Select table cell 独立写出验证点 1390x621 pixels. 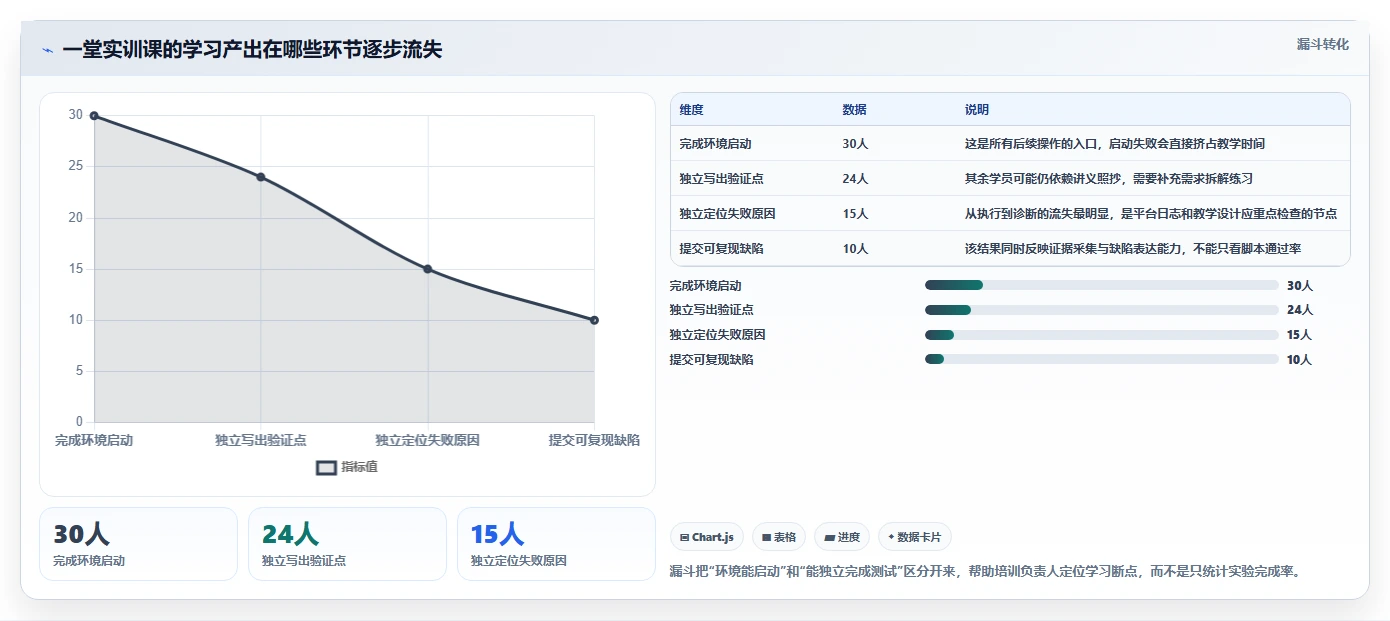pyautogui.click(x=721, y=179)
